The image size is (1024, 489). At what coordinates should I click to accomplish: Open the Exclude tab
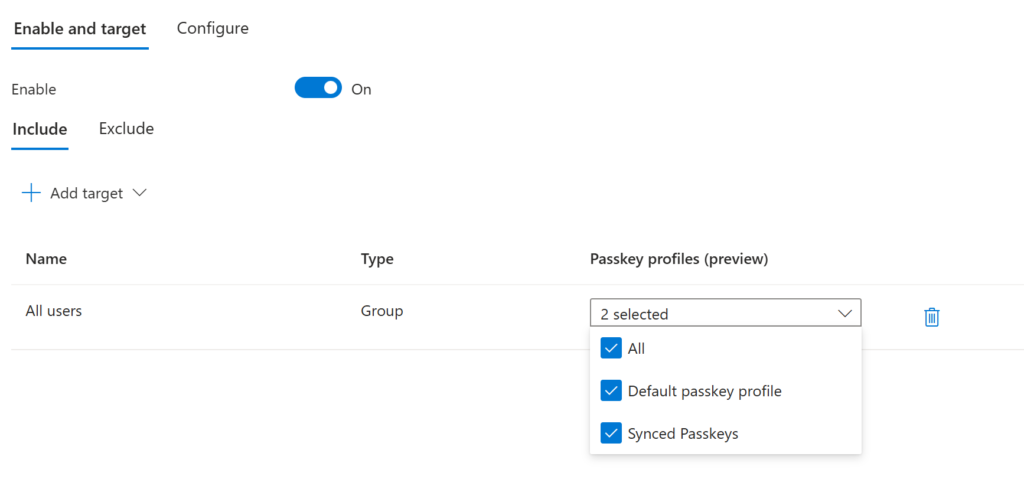point(126,128)
